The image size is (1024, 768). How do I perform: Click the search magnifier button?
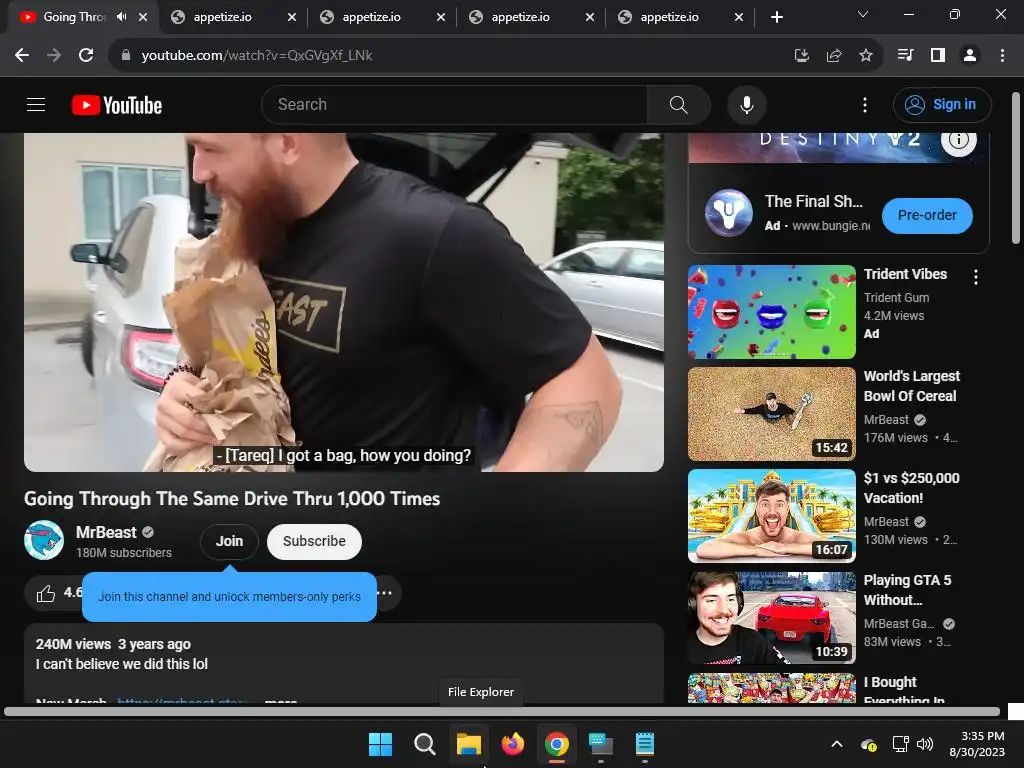(x=679, y=104)
